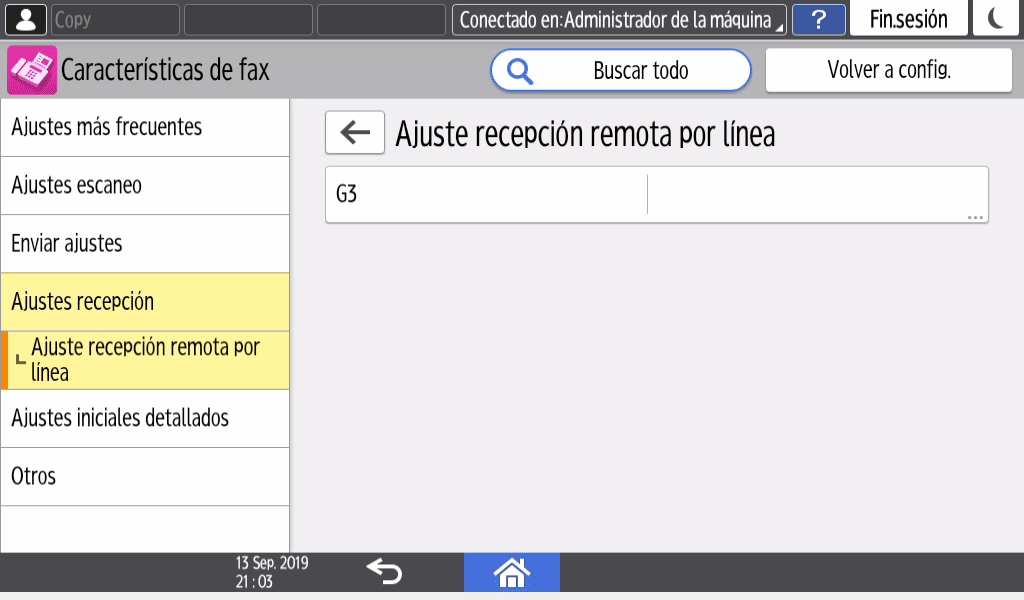Expand the Conectado en Administrador status box
The width and height of the screenshot is (1024, 600).
tap(619, 19)
